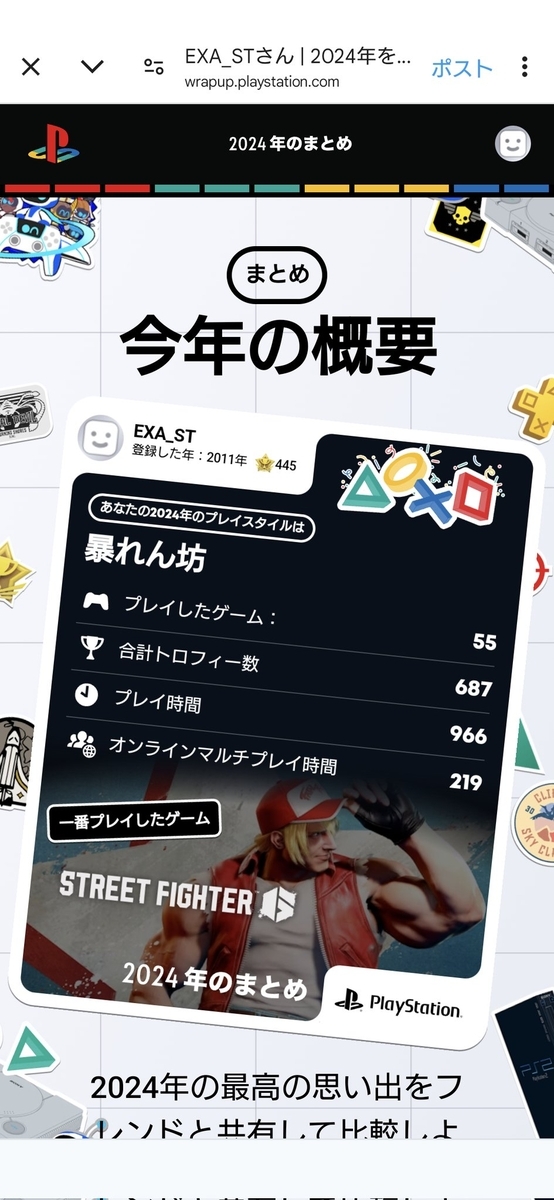Close the browser tab with the X icon
The height and width of the screenshot is (1200, 554).
31,67
